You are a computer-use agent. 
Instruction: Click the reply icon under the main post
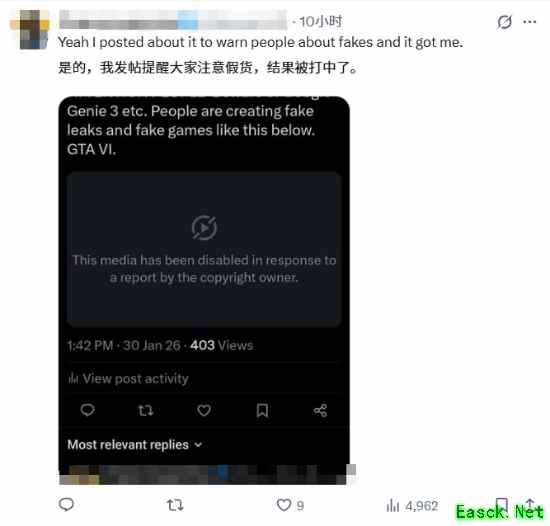(66, 505)
